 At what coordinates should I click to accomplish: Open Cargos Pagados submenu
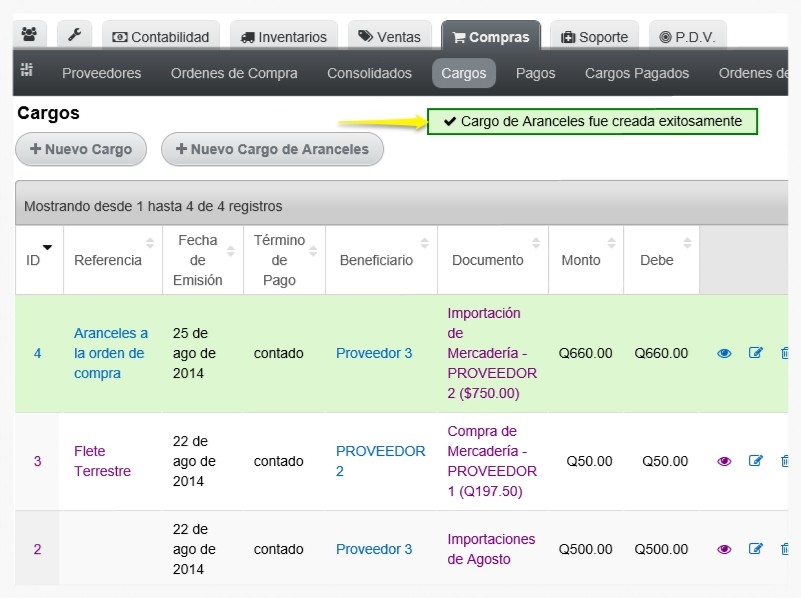tap(637, 73)
